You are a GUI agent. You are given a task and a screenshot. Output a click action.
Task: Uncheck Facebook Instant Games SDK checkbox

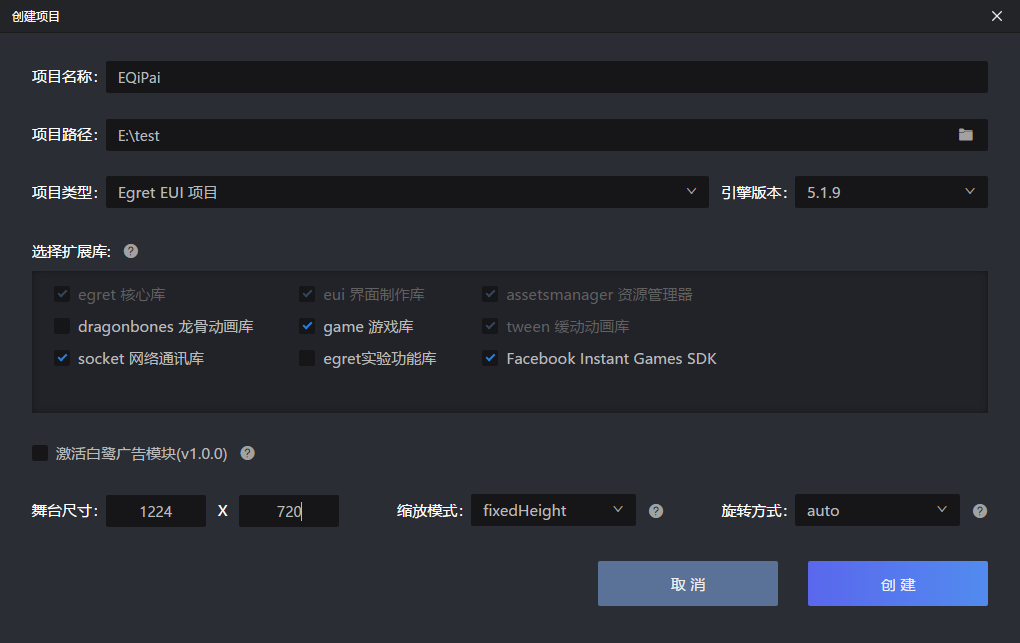(x=490, y=358)
